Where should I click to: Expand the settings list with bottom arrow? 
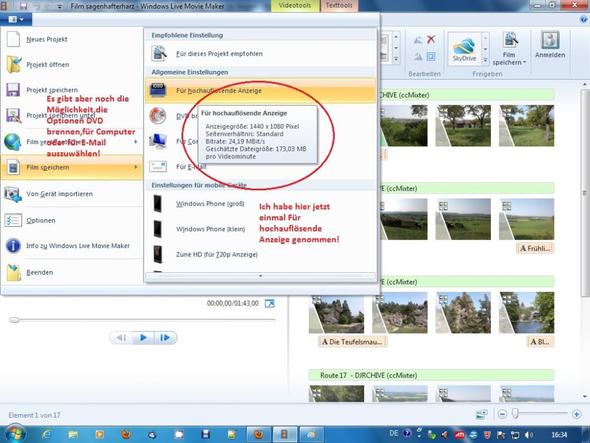(260, 276)
